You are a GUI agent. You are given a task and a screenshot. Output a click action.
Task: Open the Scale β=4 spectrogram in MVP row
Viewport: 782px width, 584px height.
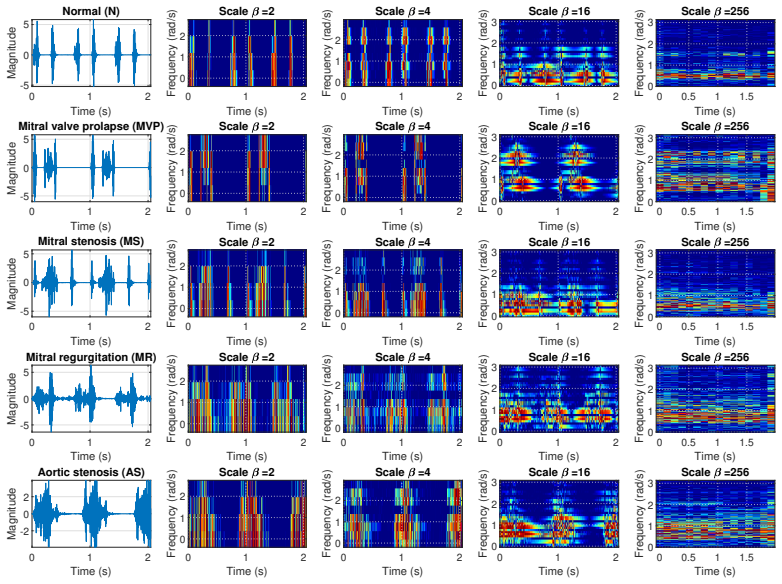click(x=403, y=169)
